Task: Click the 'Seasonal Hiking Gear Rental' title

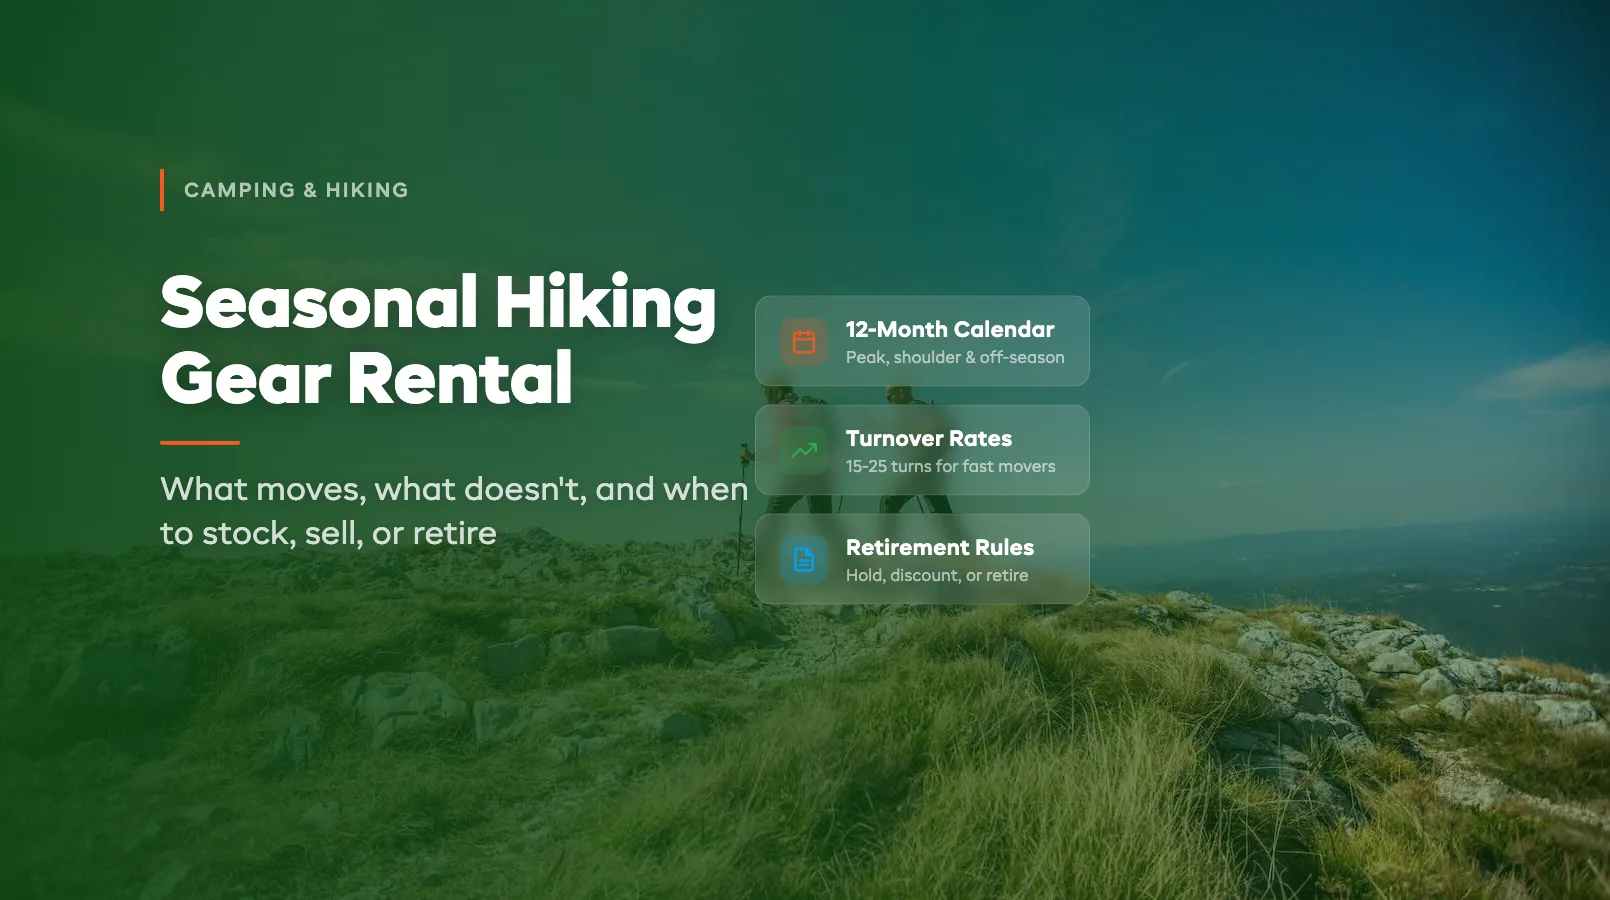Action: 438,340
